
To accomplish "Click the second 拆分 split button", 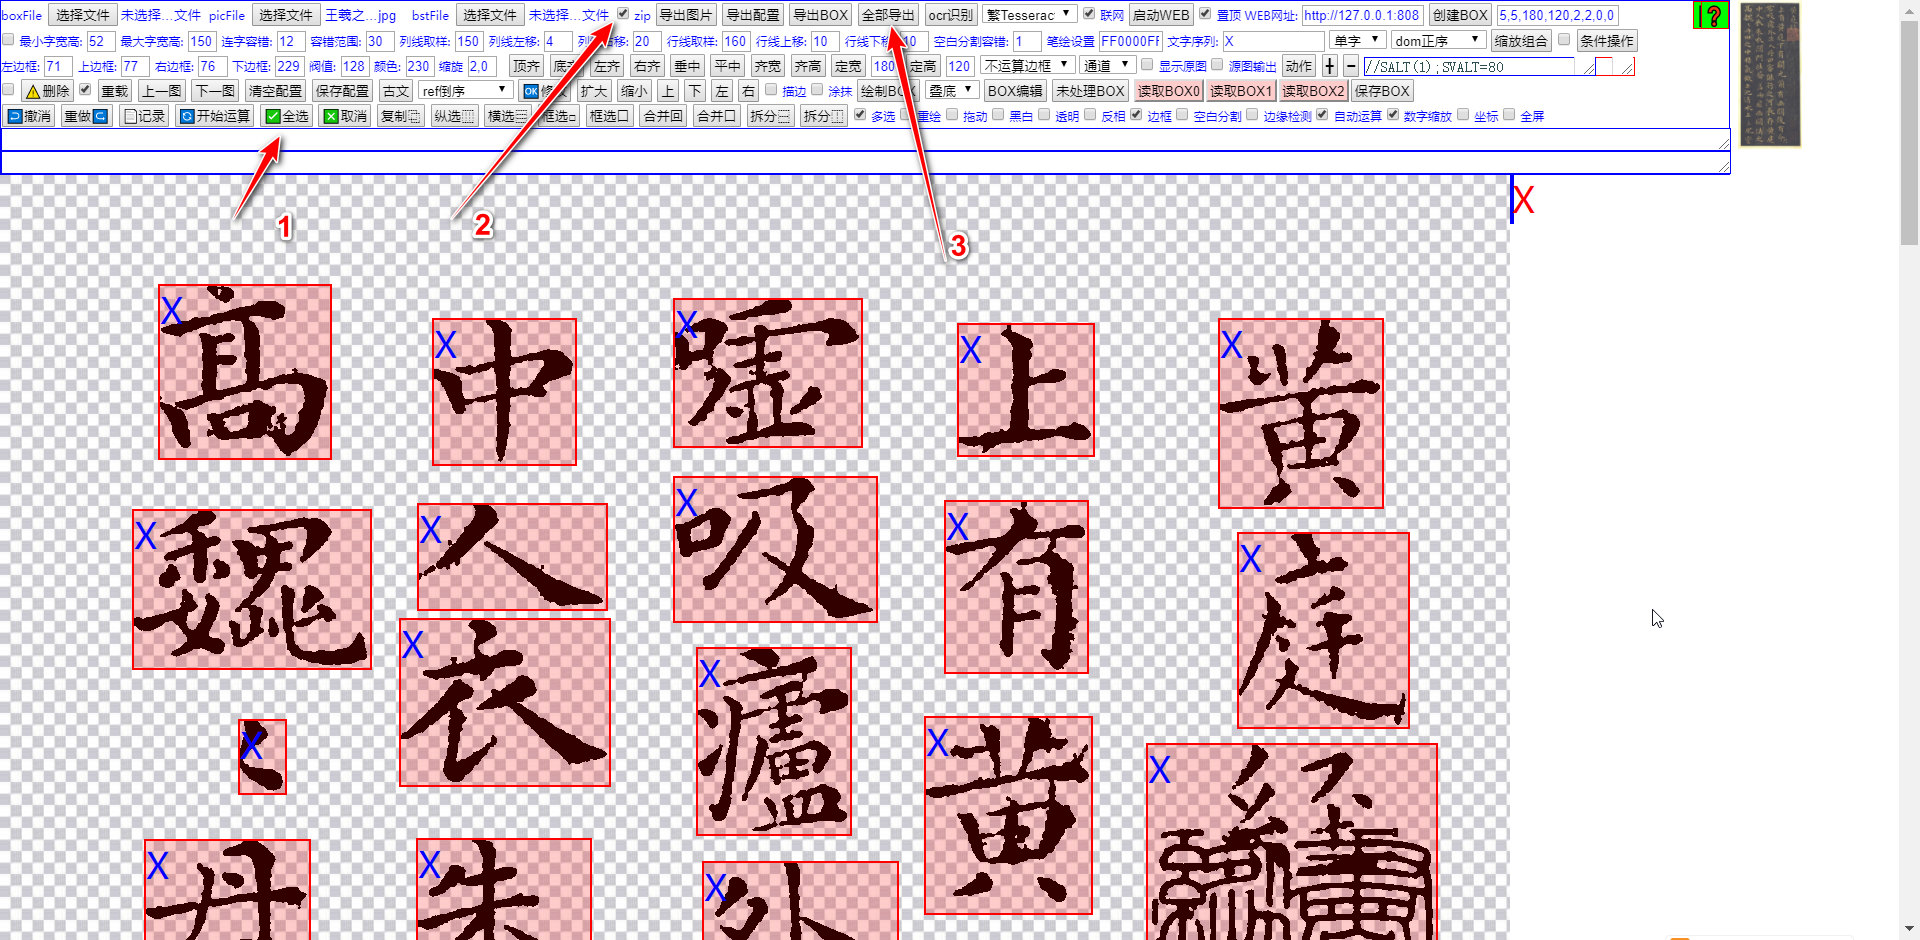I will (823, 116).
